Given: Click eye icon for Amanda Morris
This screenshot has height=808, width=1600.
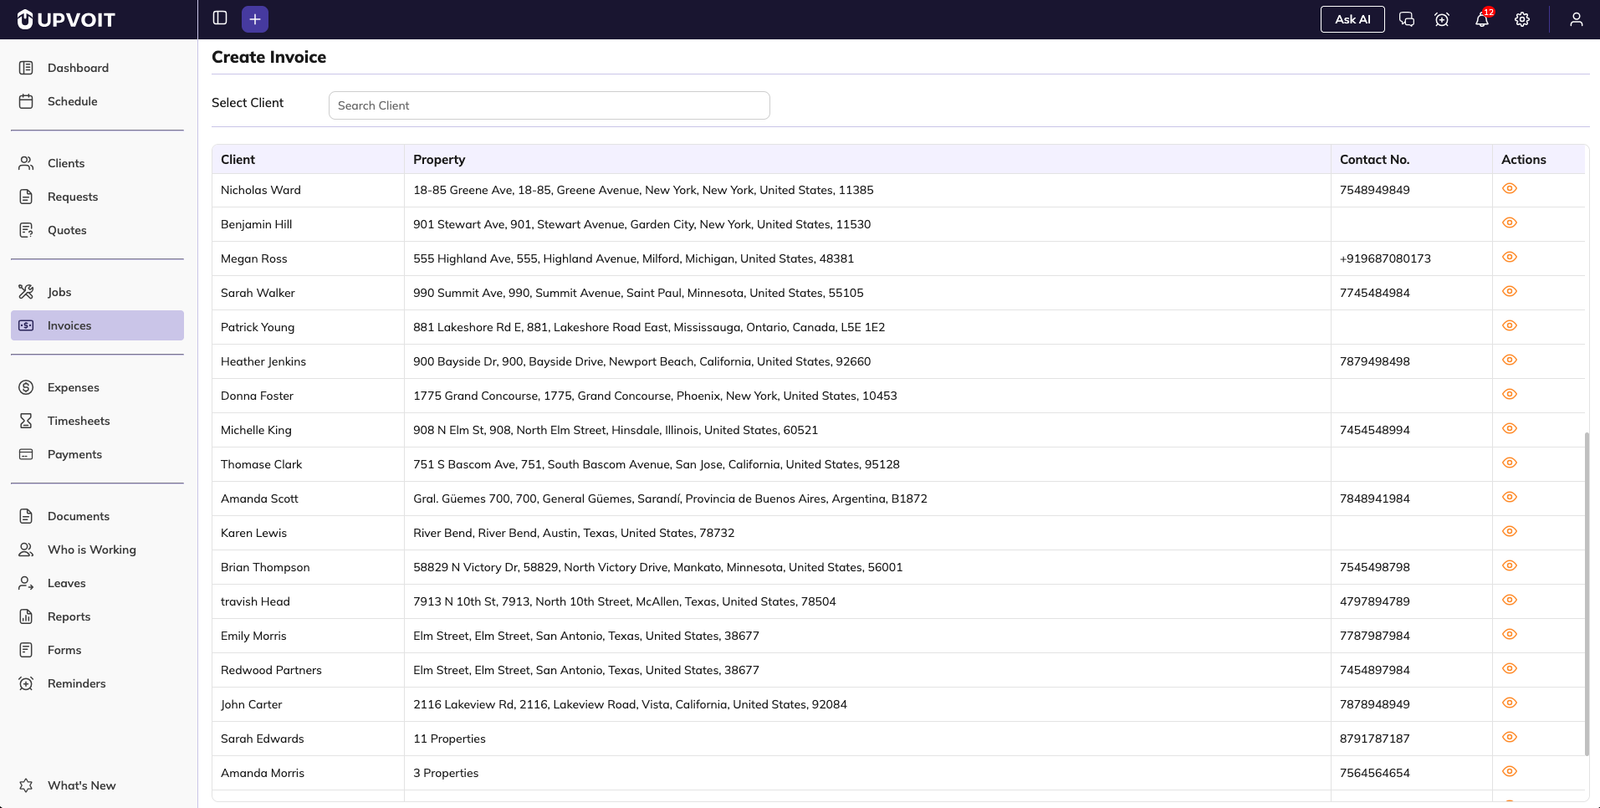Looking at the screenshot, I should pyautogui.click(x=1510, y=772).
